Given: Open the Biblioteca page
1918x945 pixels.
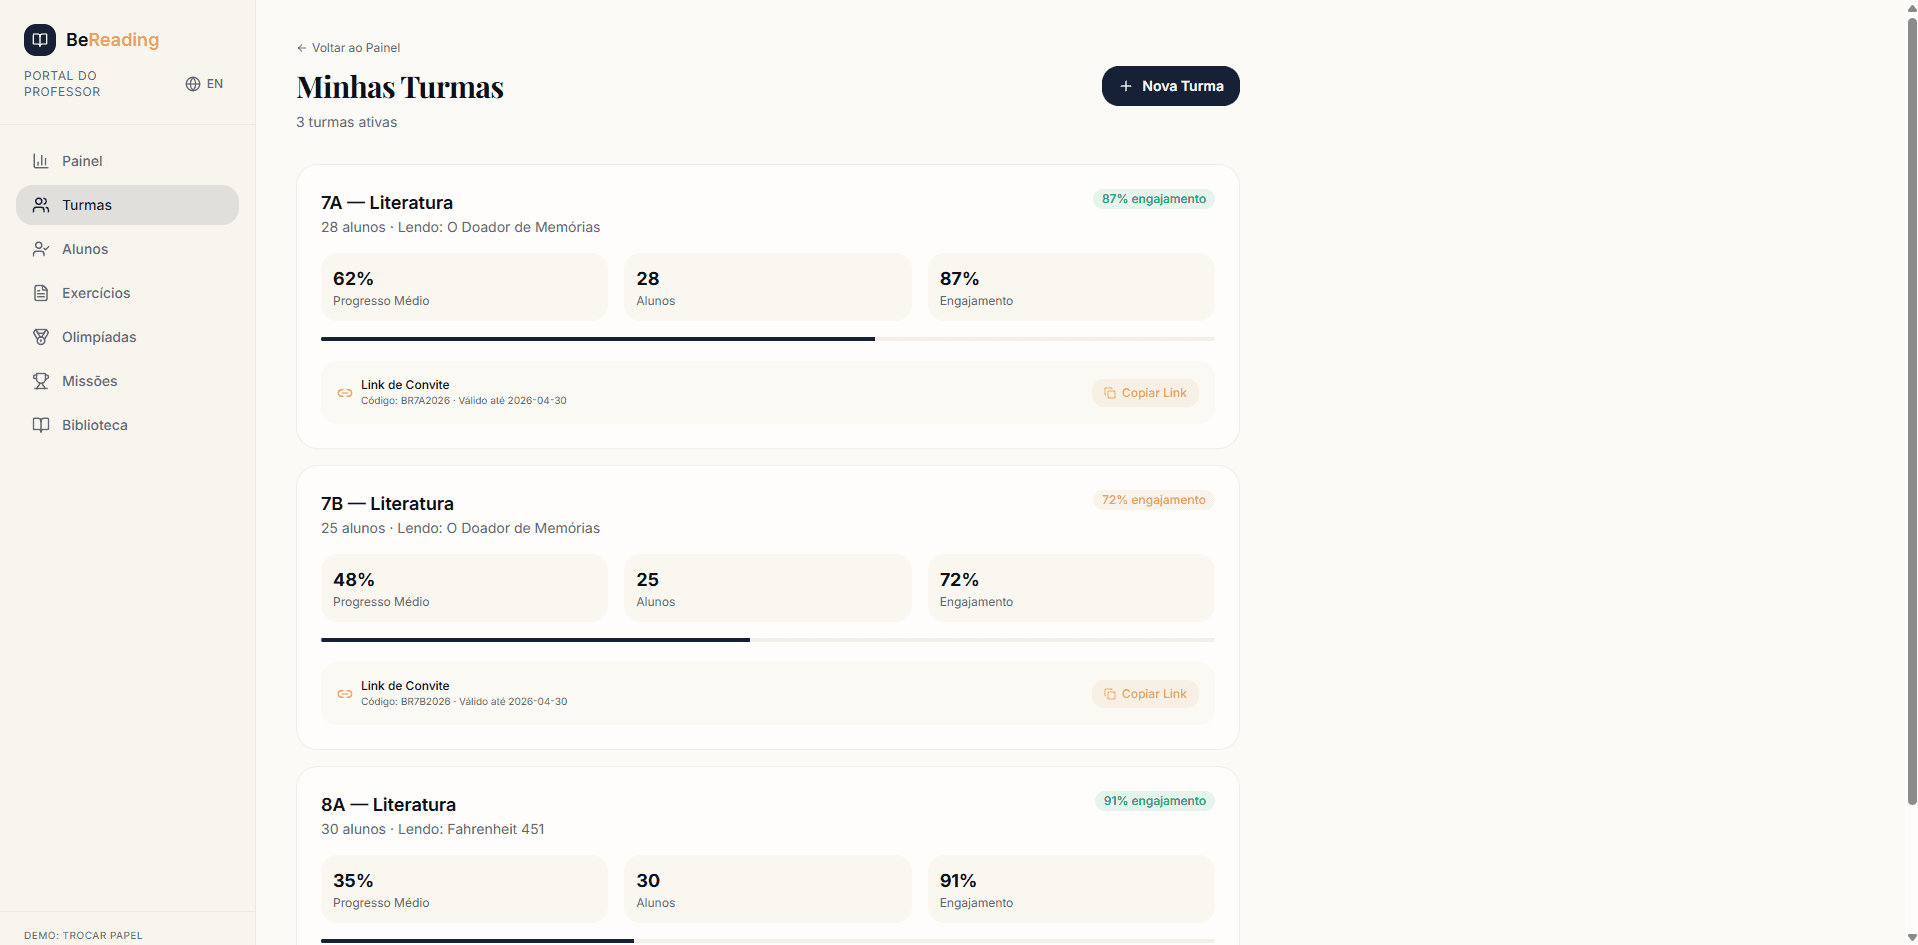Looking at the screenshot, I should click(127, 425).
